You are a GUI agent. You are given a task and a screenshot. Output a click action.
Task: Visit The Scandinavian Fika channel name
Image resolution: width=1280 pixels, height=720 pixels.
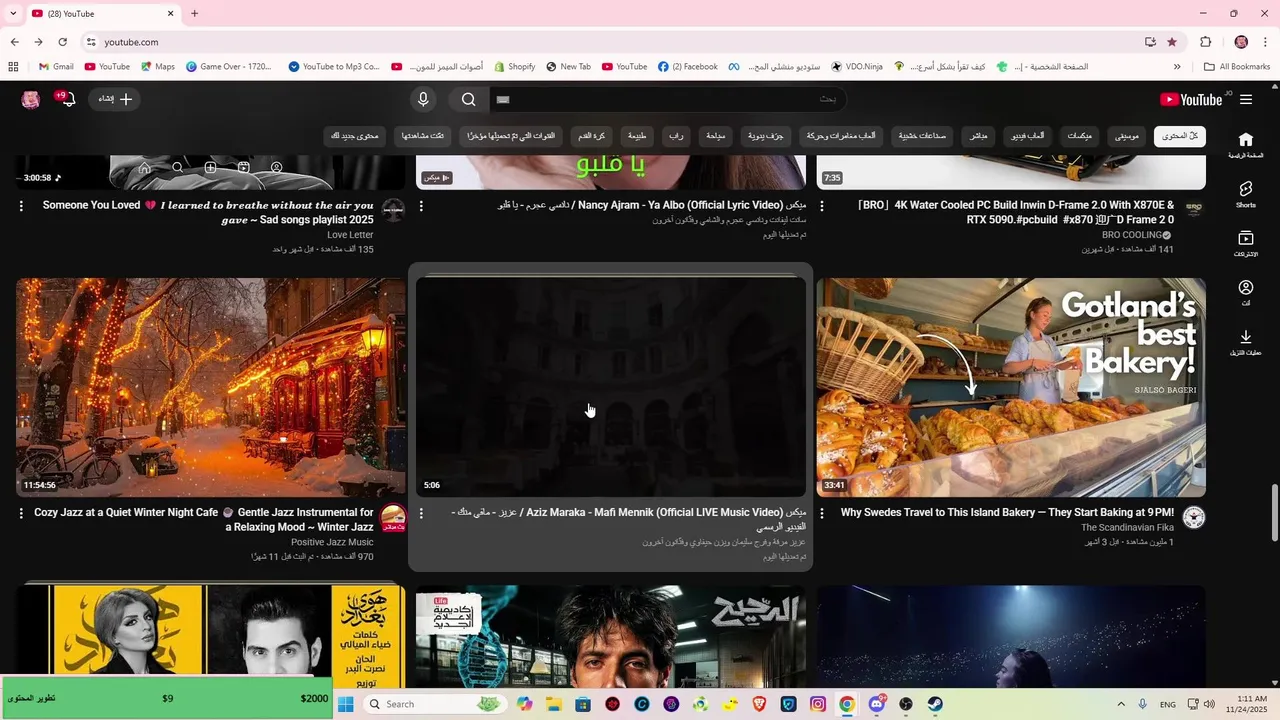pyautogui.click(x=1127, y=527)
